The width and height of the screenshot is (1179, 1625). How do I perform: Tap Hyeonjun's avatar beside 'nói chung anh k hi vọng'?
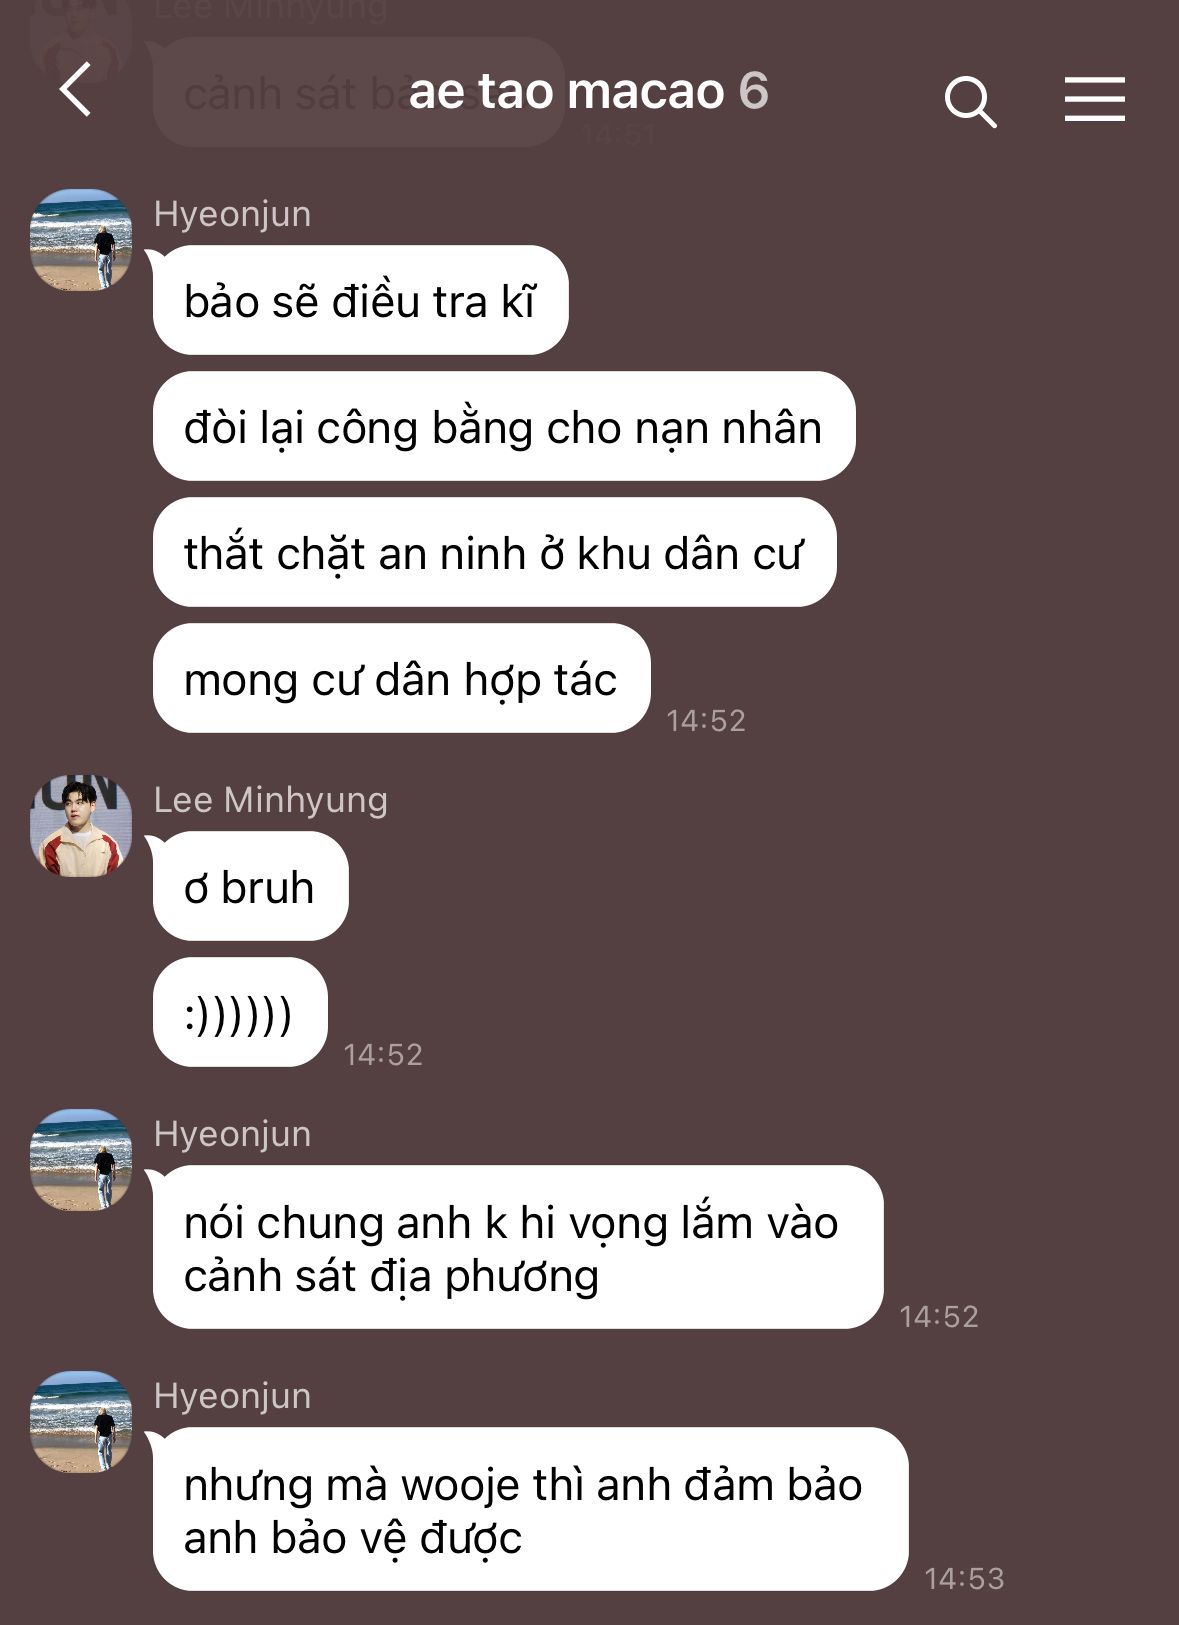(x=81, y=1160)
